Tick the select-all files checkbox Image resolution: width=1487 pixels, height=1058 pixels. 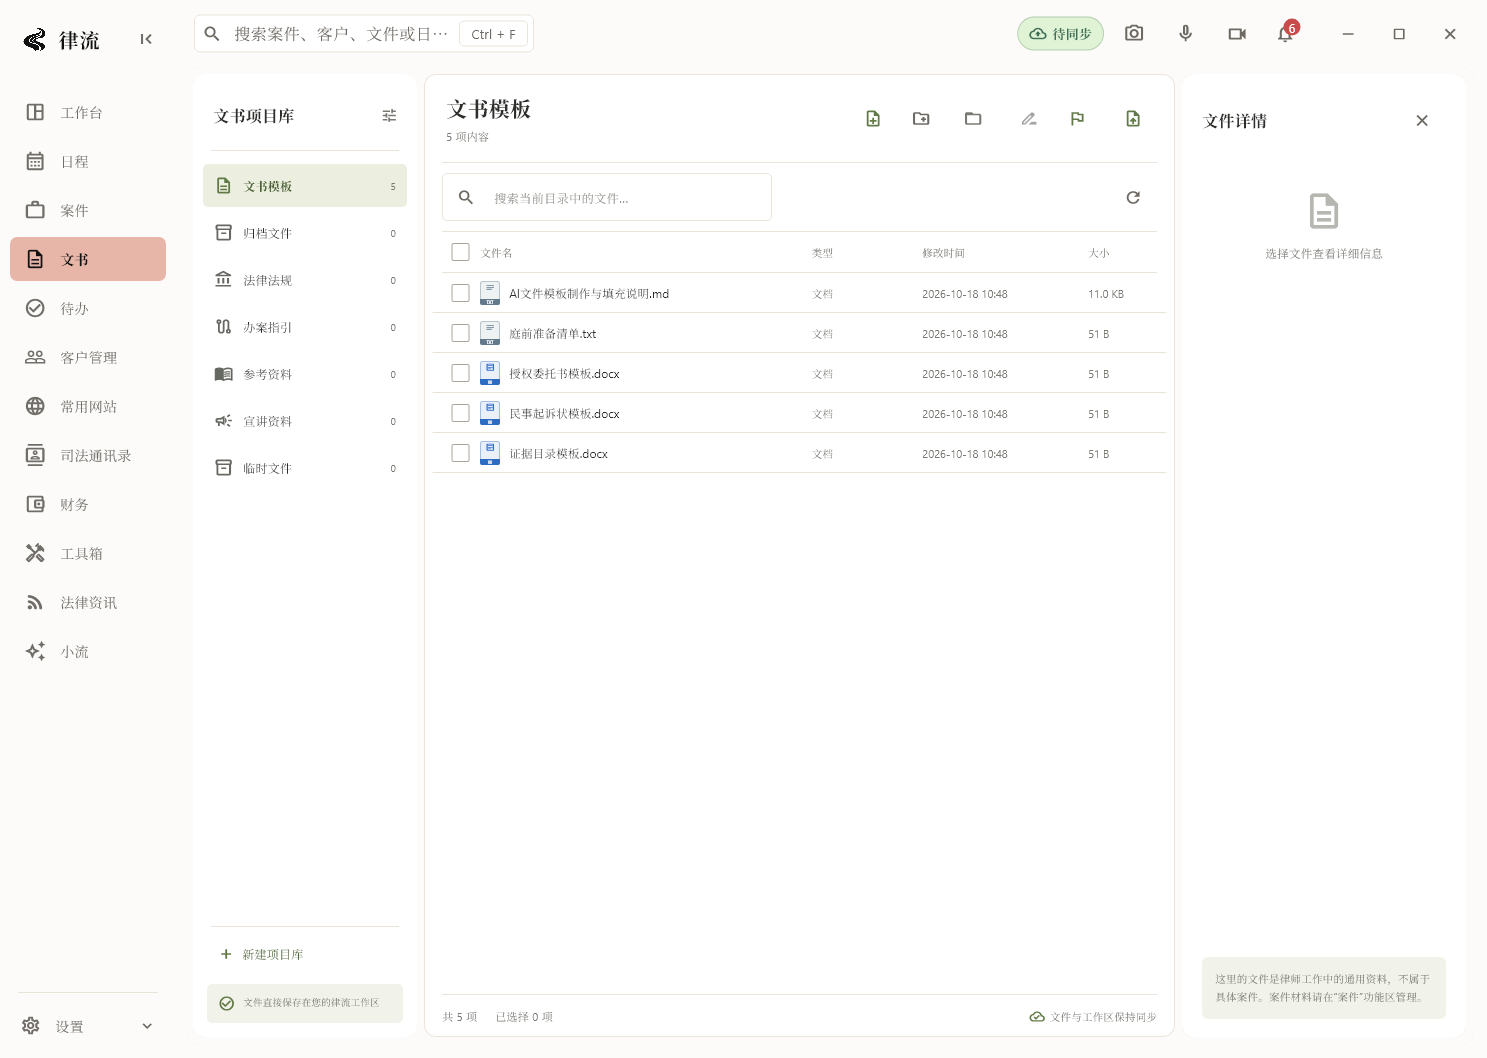click(x=460, y=252)
